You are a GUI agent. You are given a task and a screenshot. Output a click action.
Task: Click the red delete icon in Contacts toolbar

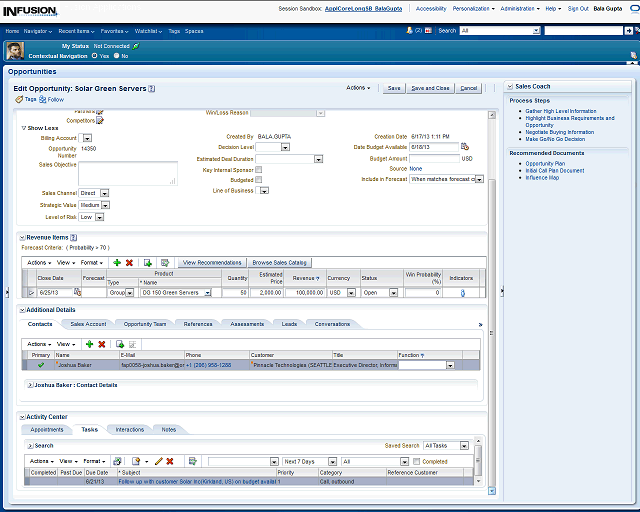tap(101, 343)
